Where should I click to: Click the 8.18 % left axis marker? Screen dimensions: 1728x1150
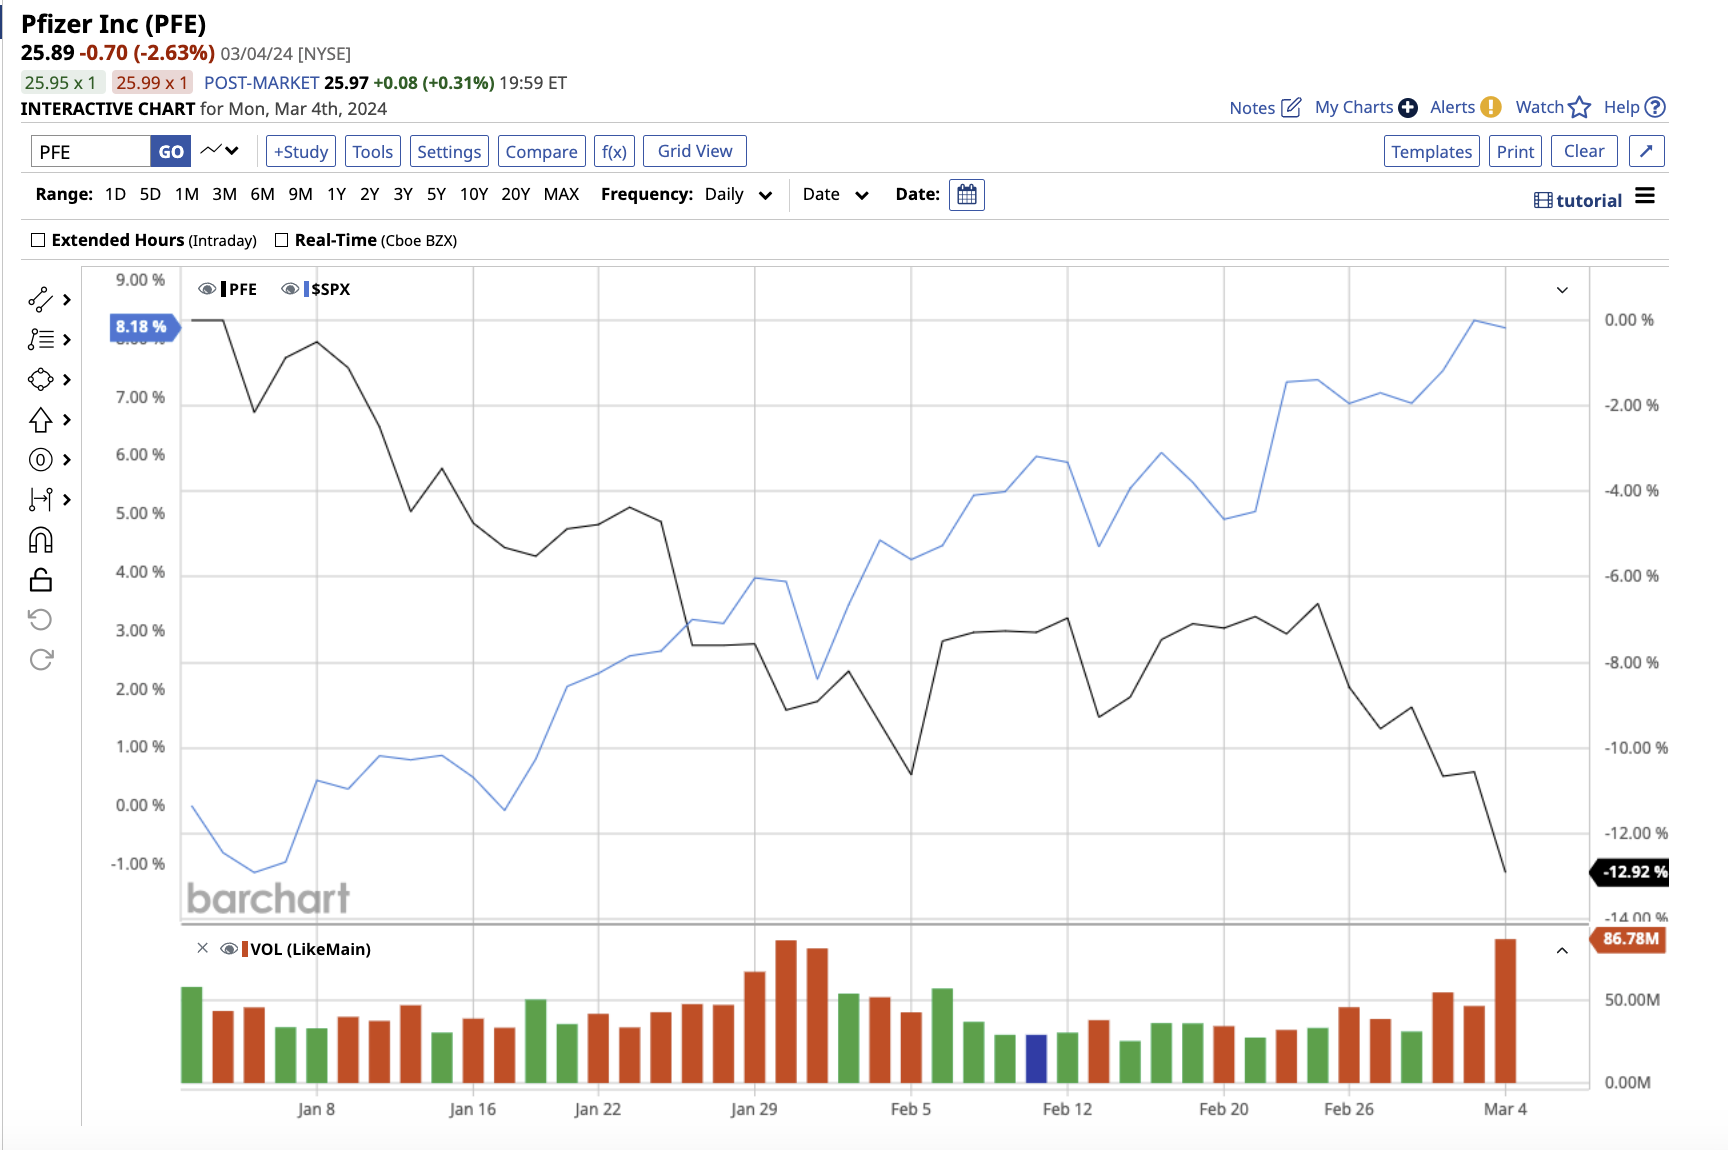tap(144, 327)
